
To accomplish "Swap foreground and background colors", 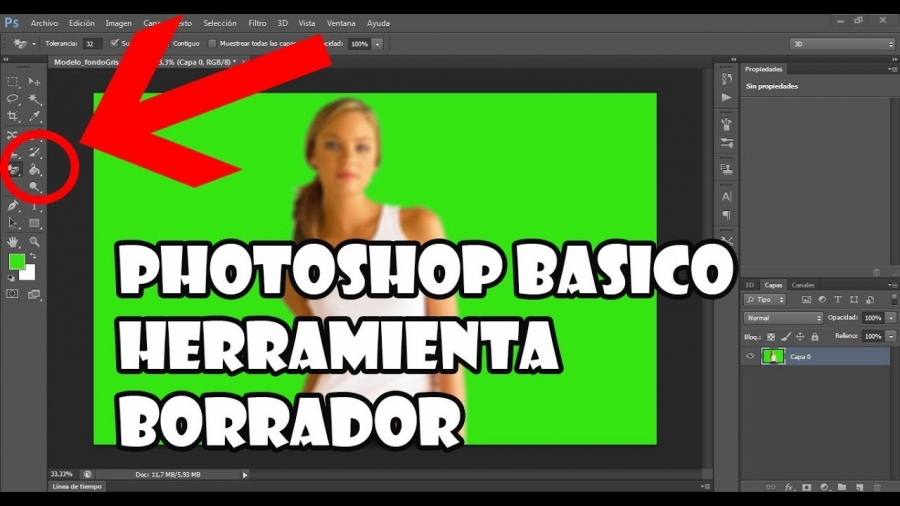I will tap(33, 256).
